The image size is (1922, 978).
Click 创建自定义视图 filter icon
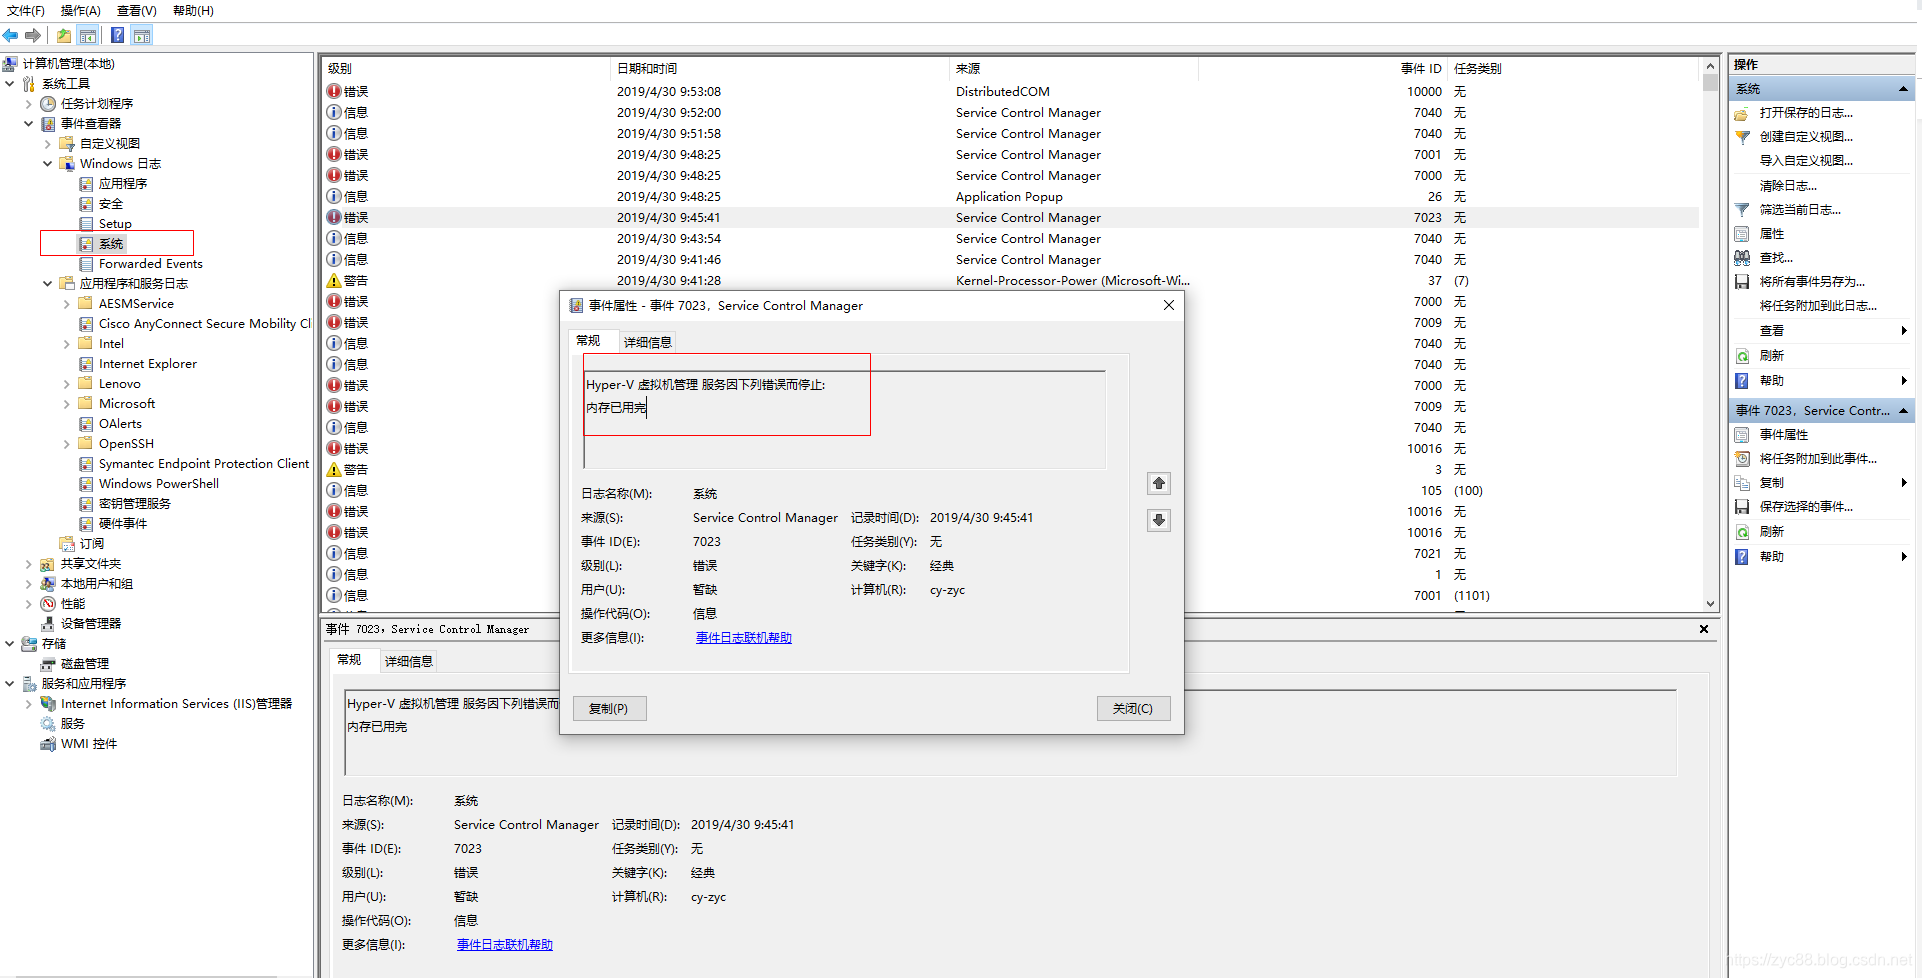[1742, 137]
